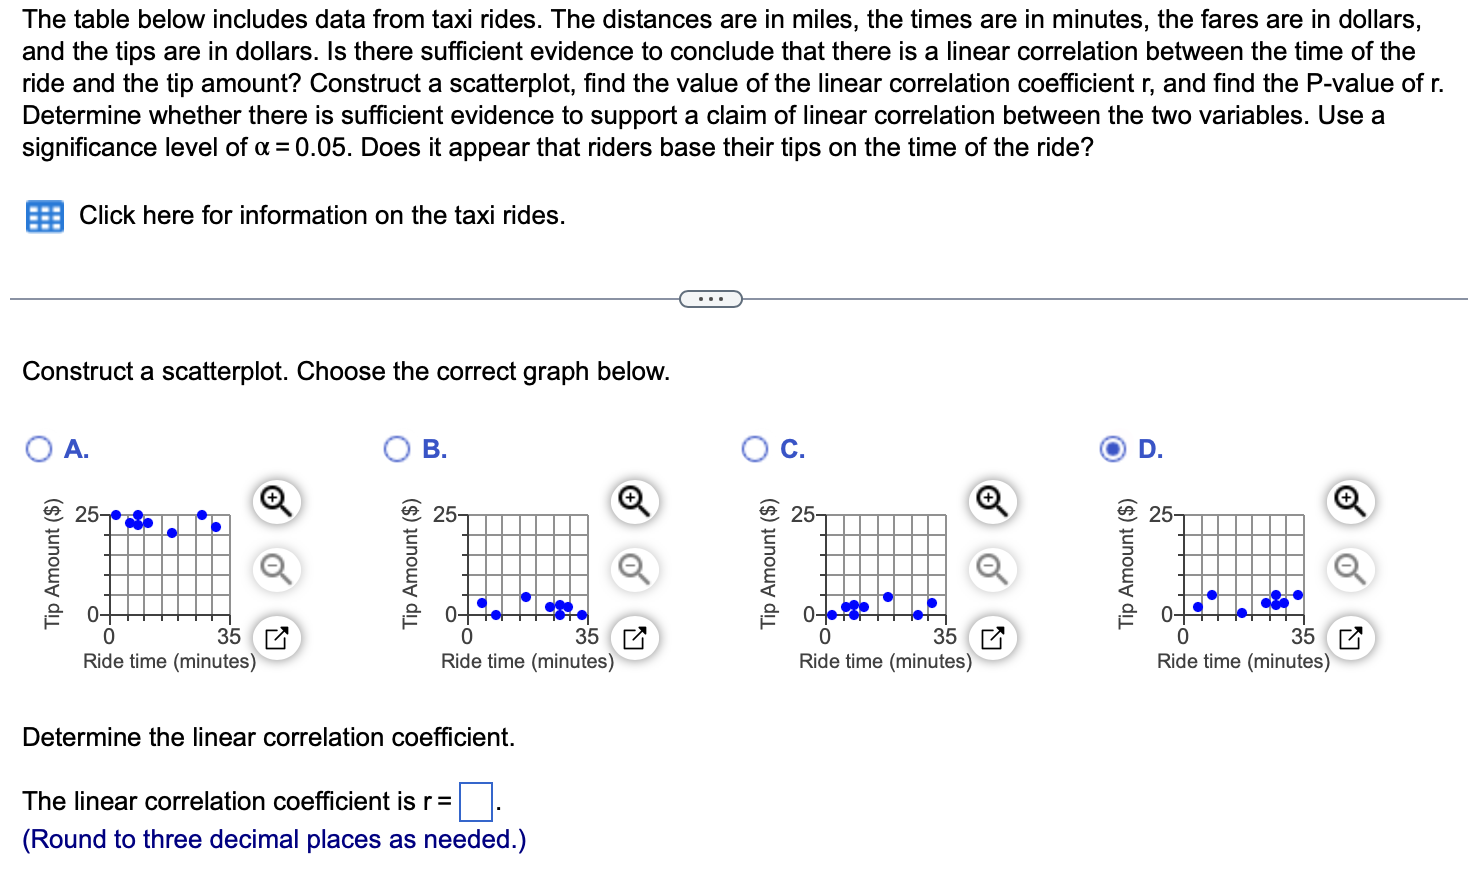Image resolution: width=1470 pixels, height=876 pixels.
Task: Click the zoom out magnifier for graph D
Action: tap(1349, 570)
